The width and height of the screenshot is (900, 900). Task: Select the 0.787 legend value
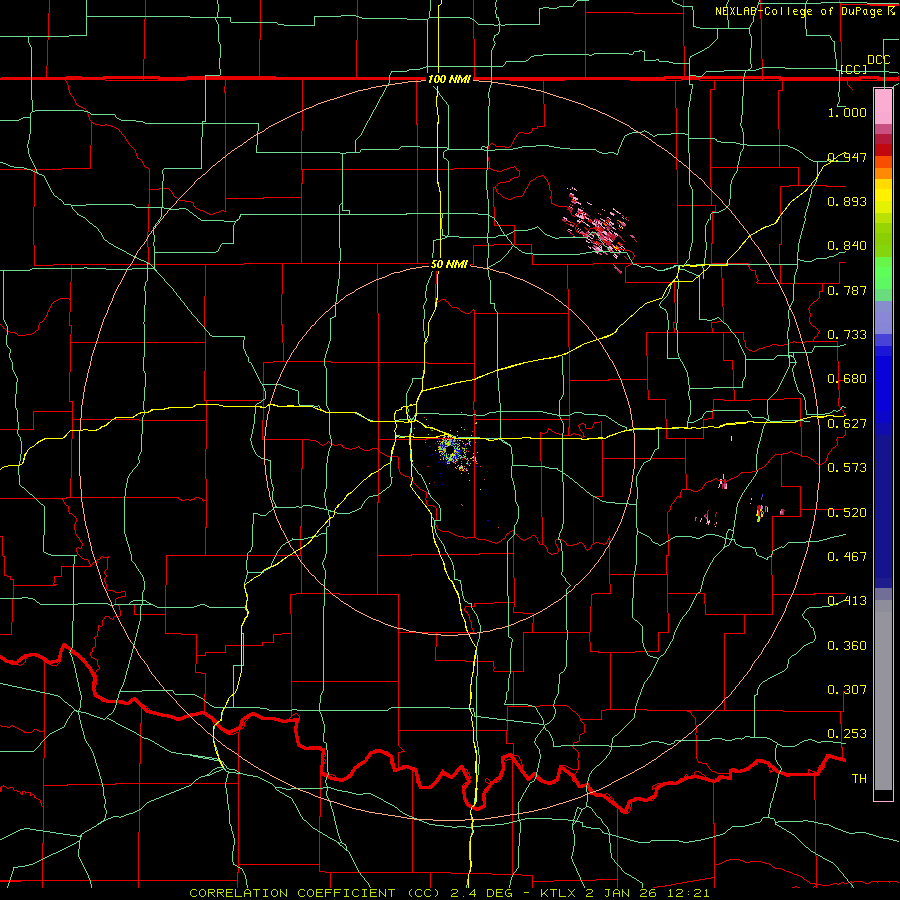tap(847, 290)
